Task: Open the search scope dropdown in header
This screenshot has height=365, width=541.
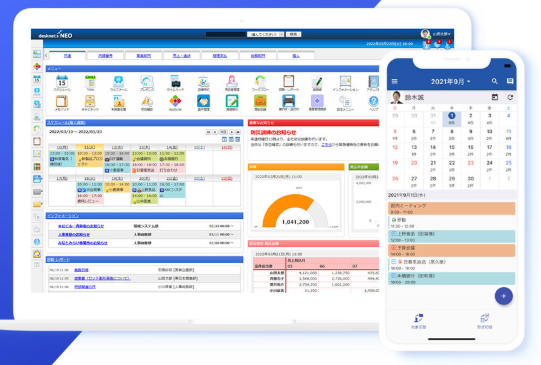Action: [x=265, y=34]
